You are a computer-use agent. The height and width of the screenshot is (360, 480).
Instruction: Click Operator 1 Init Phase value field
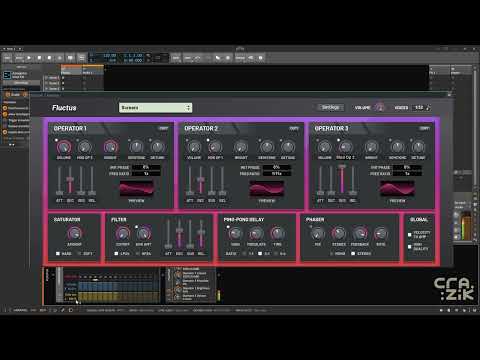click(x=146, y=167)
